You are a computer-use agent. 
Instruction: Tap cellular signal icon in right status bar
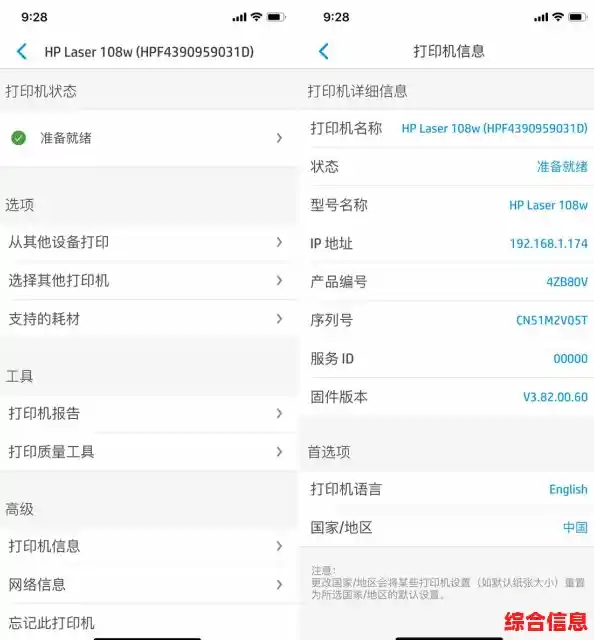click(x=541, y=18)
